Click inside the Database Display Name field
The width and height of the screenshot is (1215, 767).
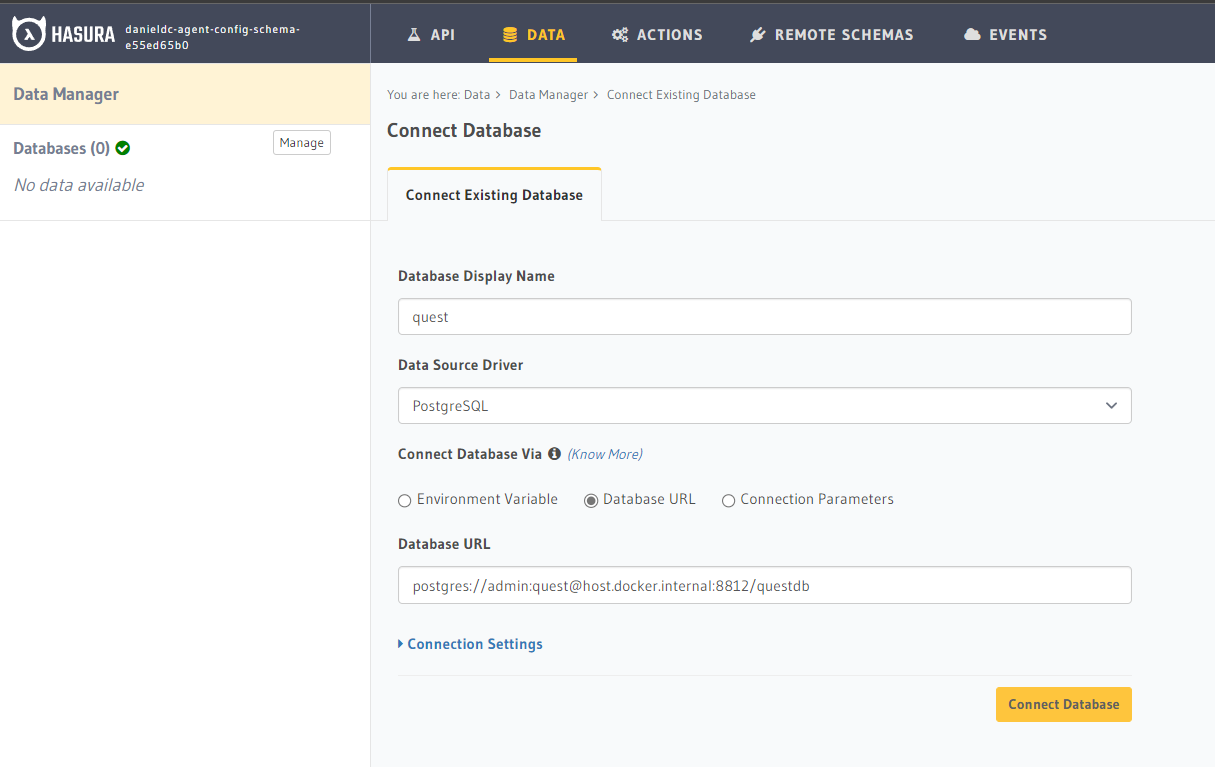pos(764,316)
